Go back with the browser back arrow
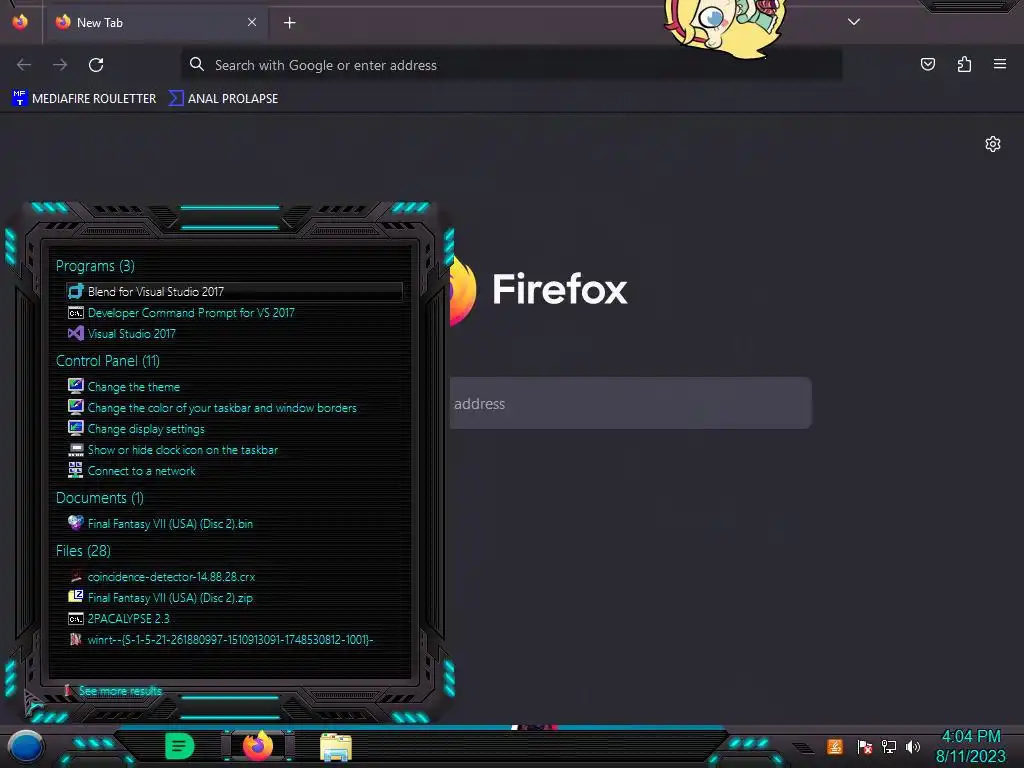1024x768 pixels. pos(24,65)
